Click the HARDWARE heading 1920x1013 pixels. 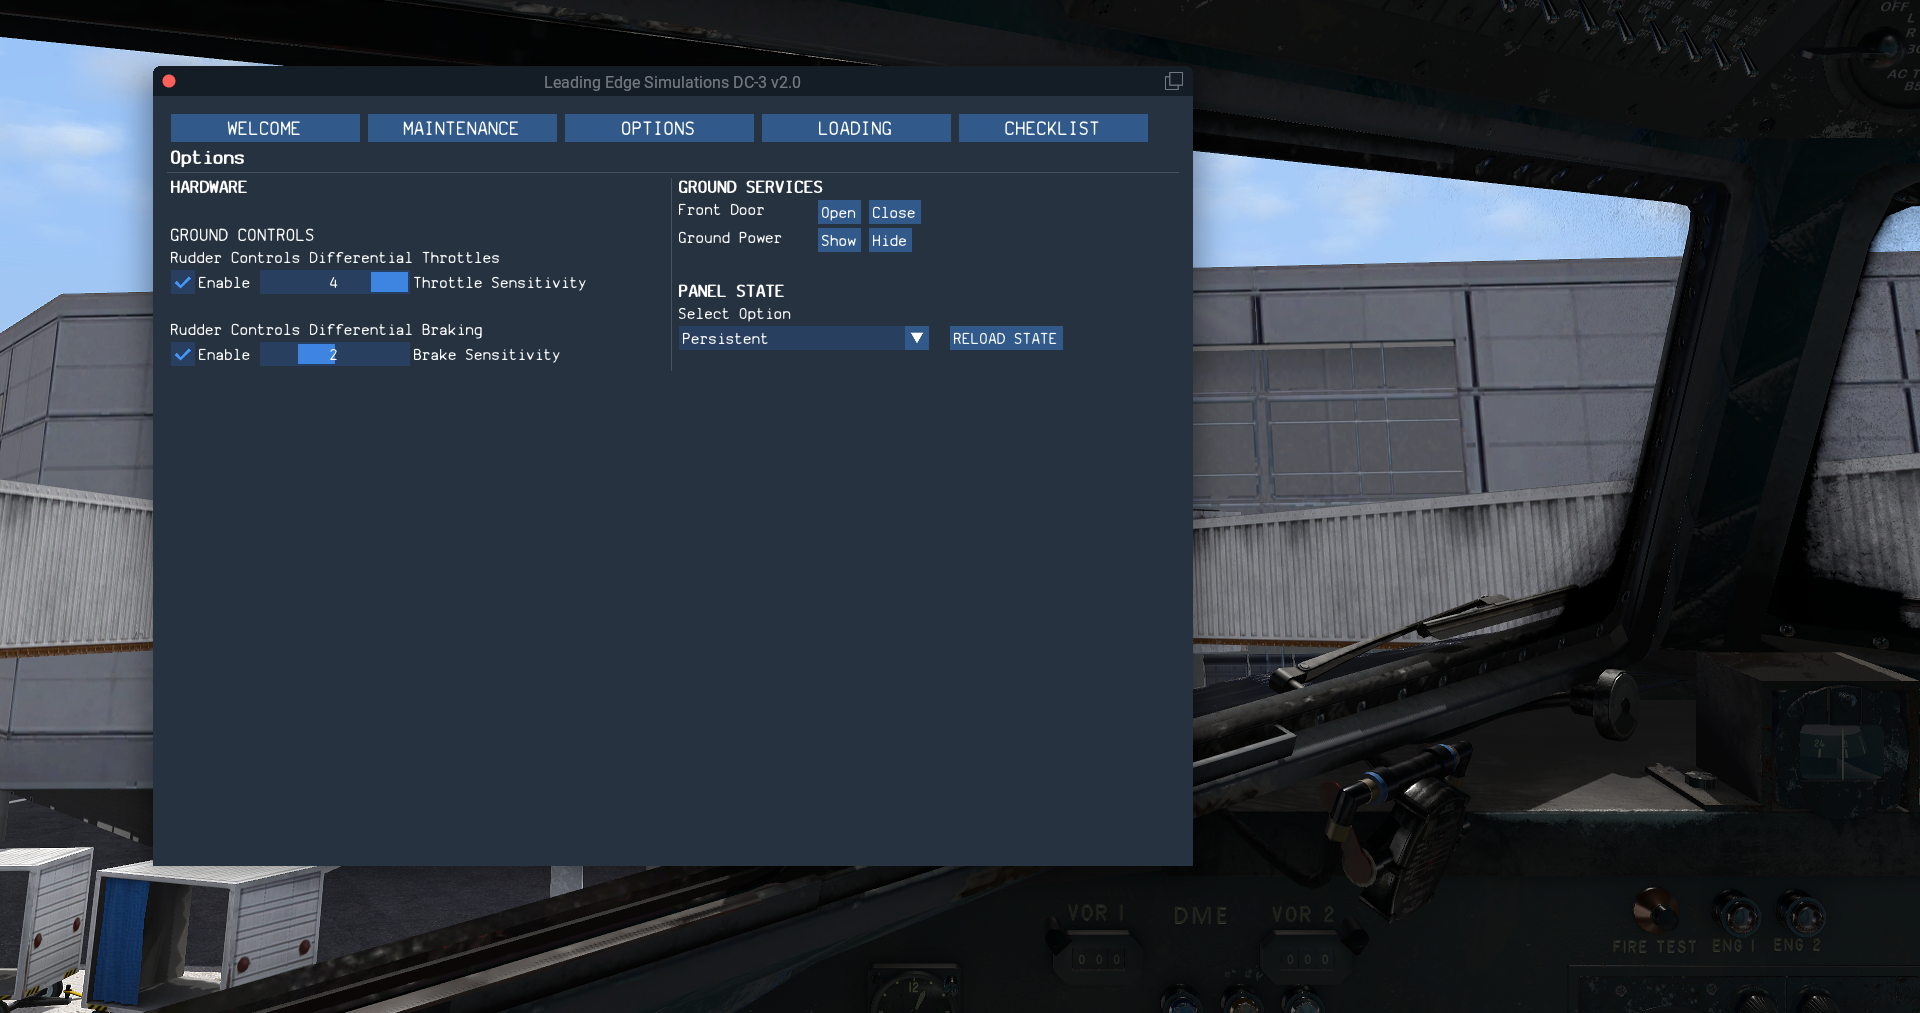tap(208, 187)
